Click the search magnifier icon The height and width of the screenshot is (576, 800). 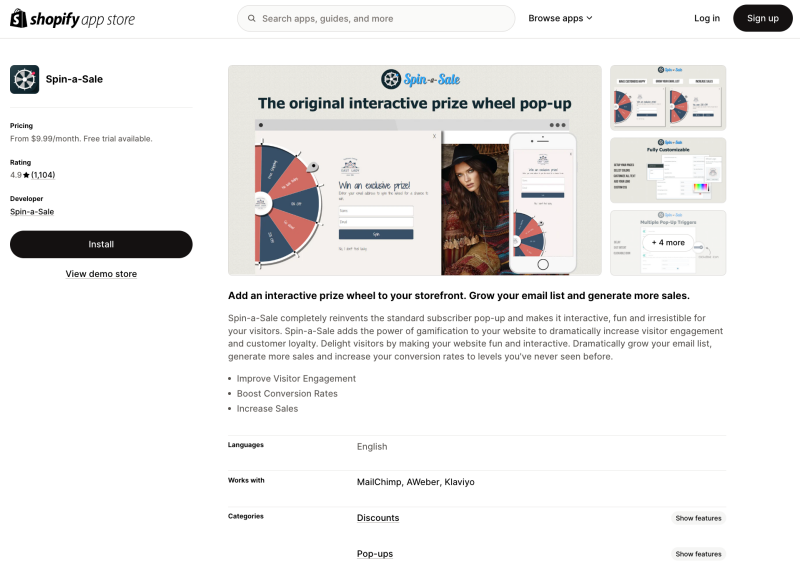[x=250, y=18]
